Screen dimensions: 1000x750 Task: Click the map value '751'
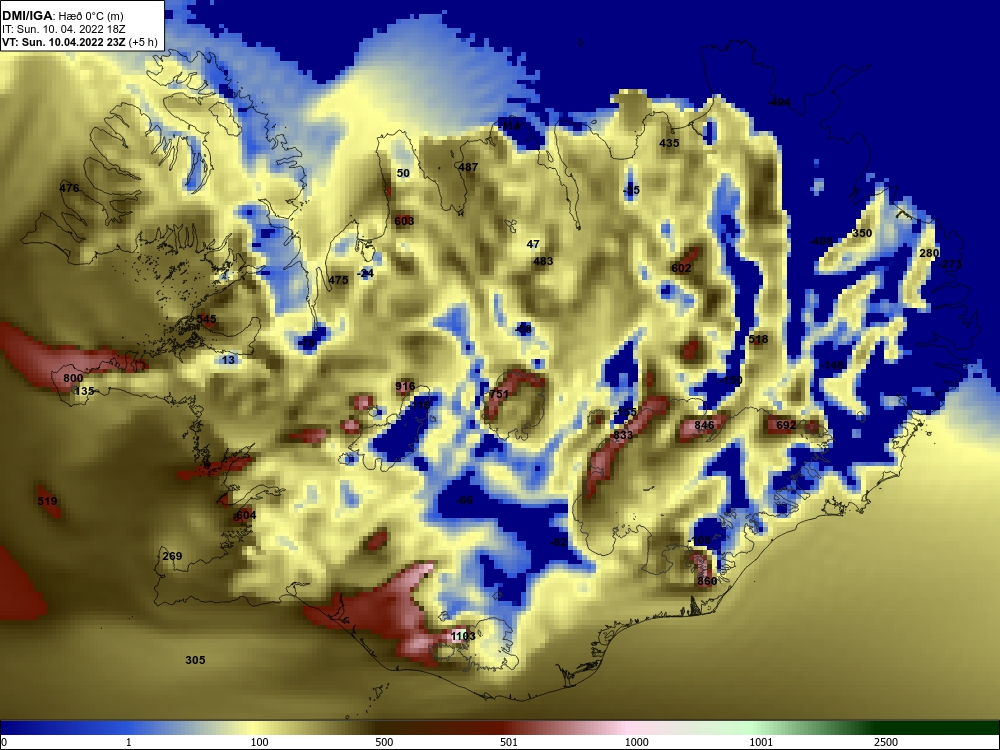coord(499,395)
